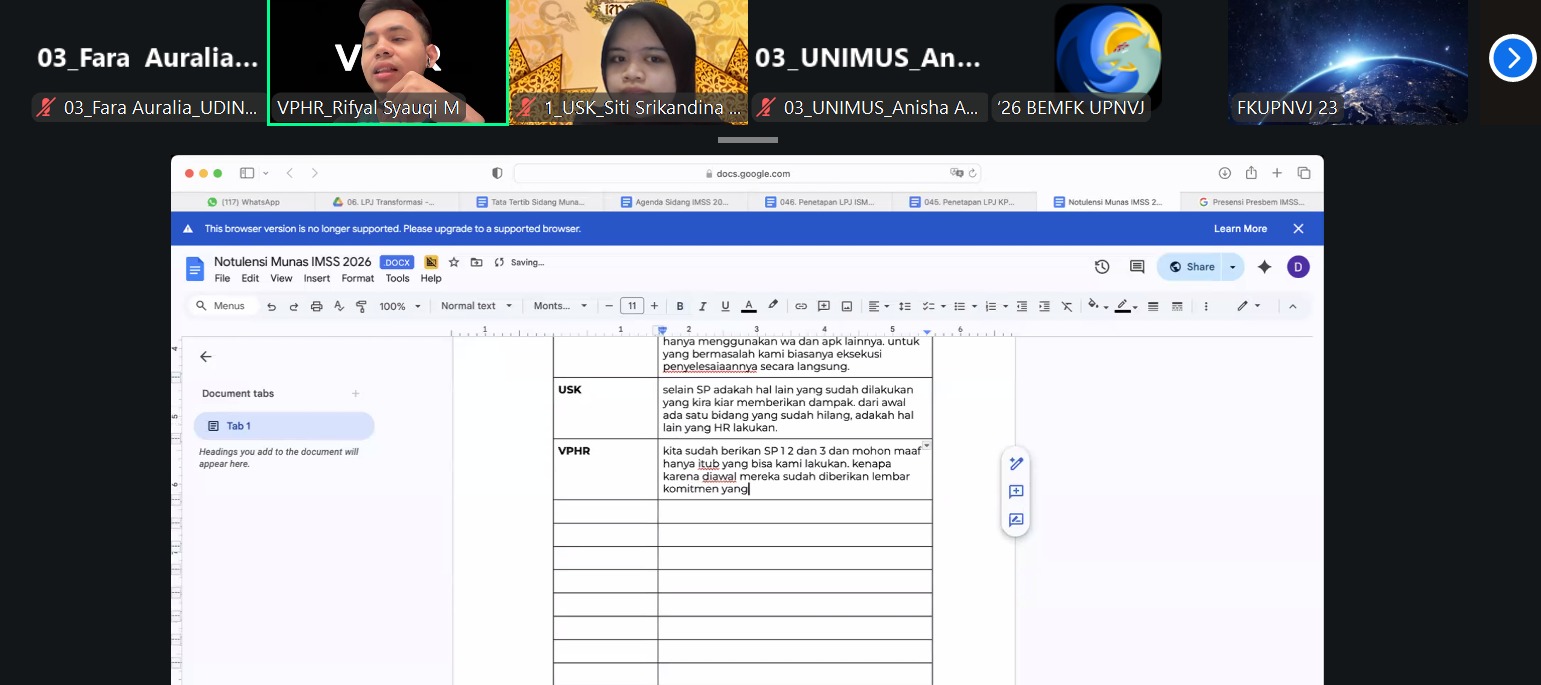Open the text color picker

pyautogui.click(x=748, y=306)
